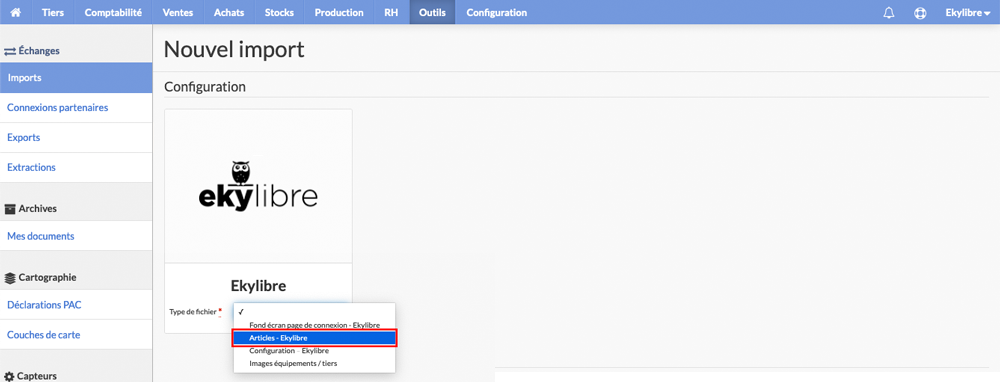Open the RH menu
The width and height of the screenshot is (1000, 382).
(392, 12)
